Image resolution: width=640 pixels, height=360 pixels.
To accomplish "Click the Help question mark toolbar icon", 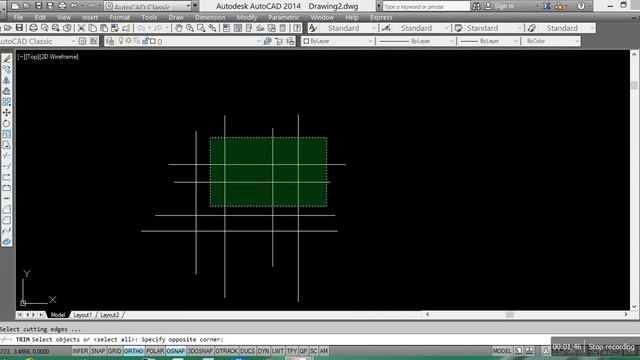I will 297,28.
